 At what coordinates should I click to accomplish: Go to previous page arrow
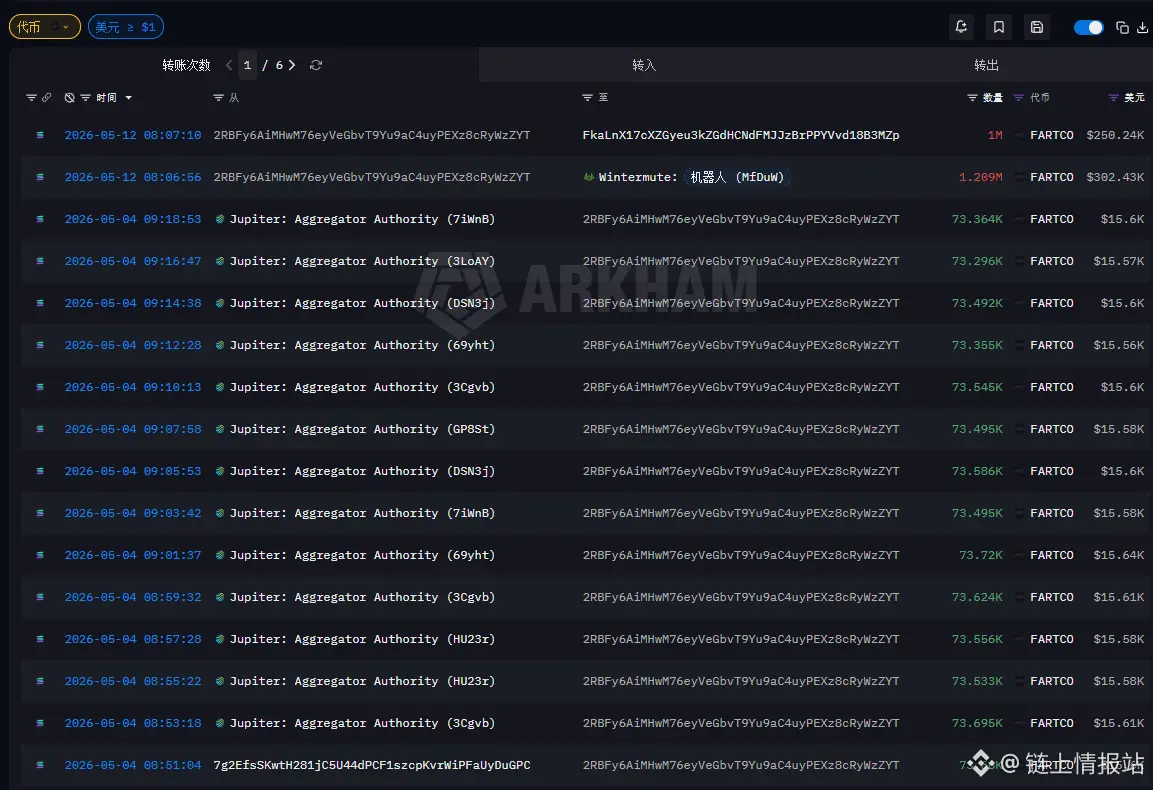click(229, 65)
